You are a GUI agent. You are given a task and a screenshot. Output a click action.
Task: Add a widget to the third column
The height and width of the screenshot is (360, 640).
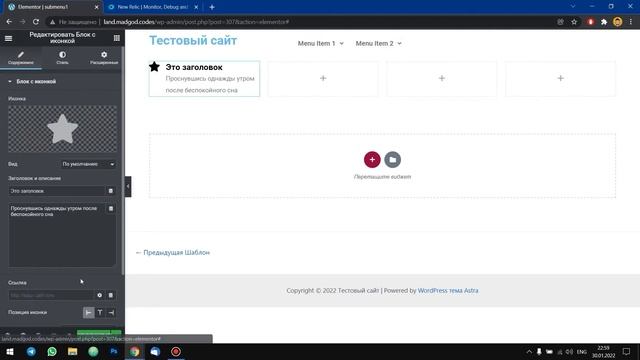442,78
